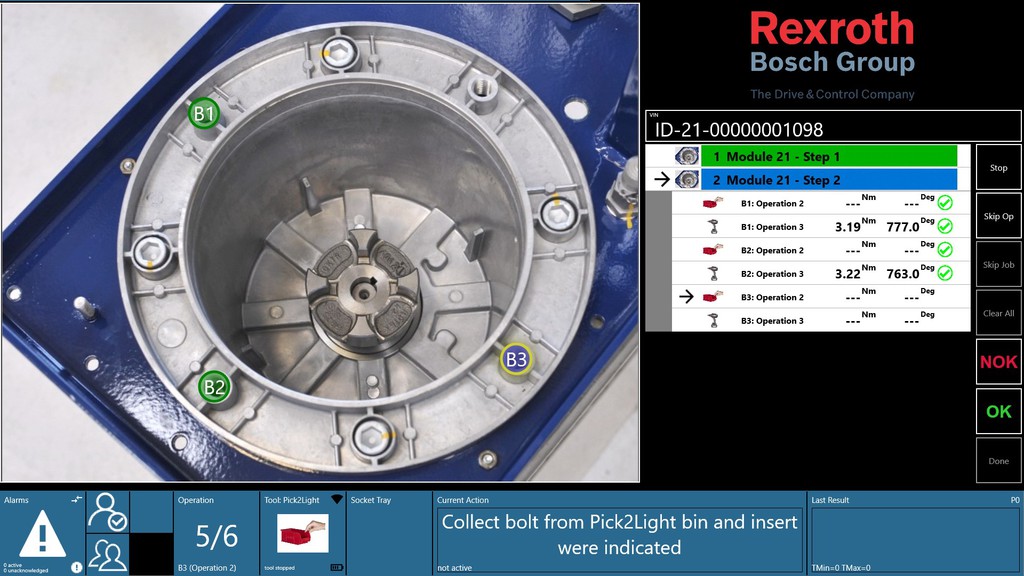Click the green check for B1: Operation 2

click(945, 203)
